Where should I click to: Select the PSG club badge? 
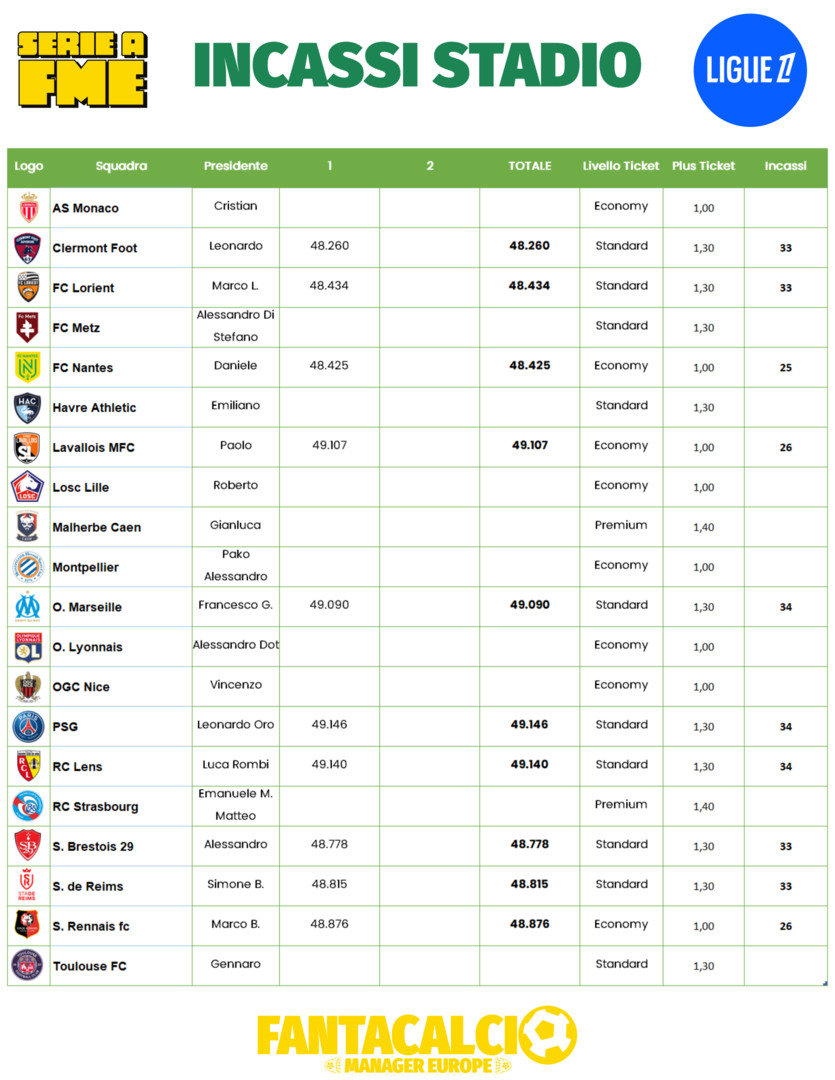point(28,727)
